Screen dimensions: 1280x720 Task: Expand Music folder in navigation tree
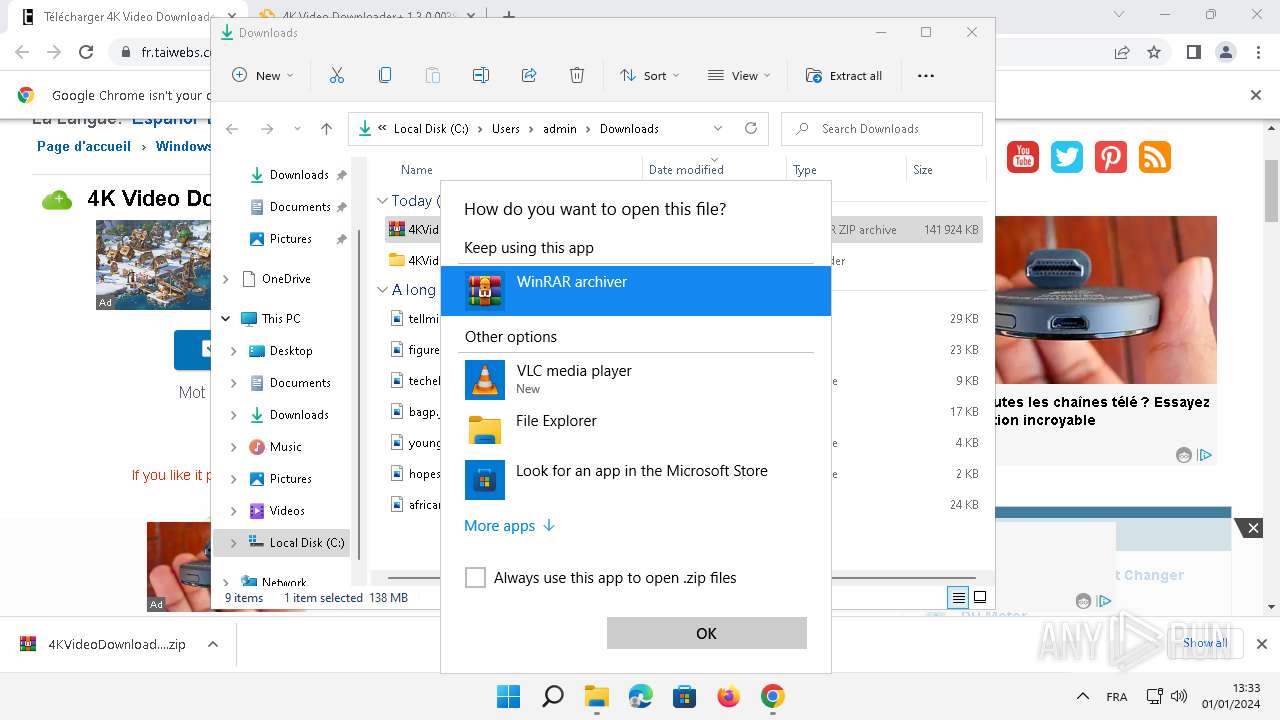(233, 447)
